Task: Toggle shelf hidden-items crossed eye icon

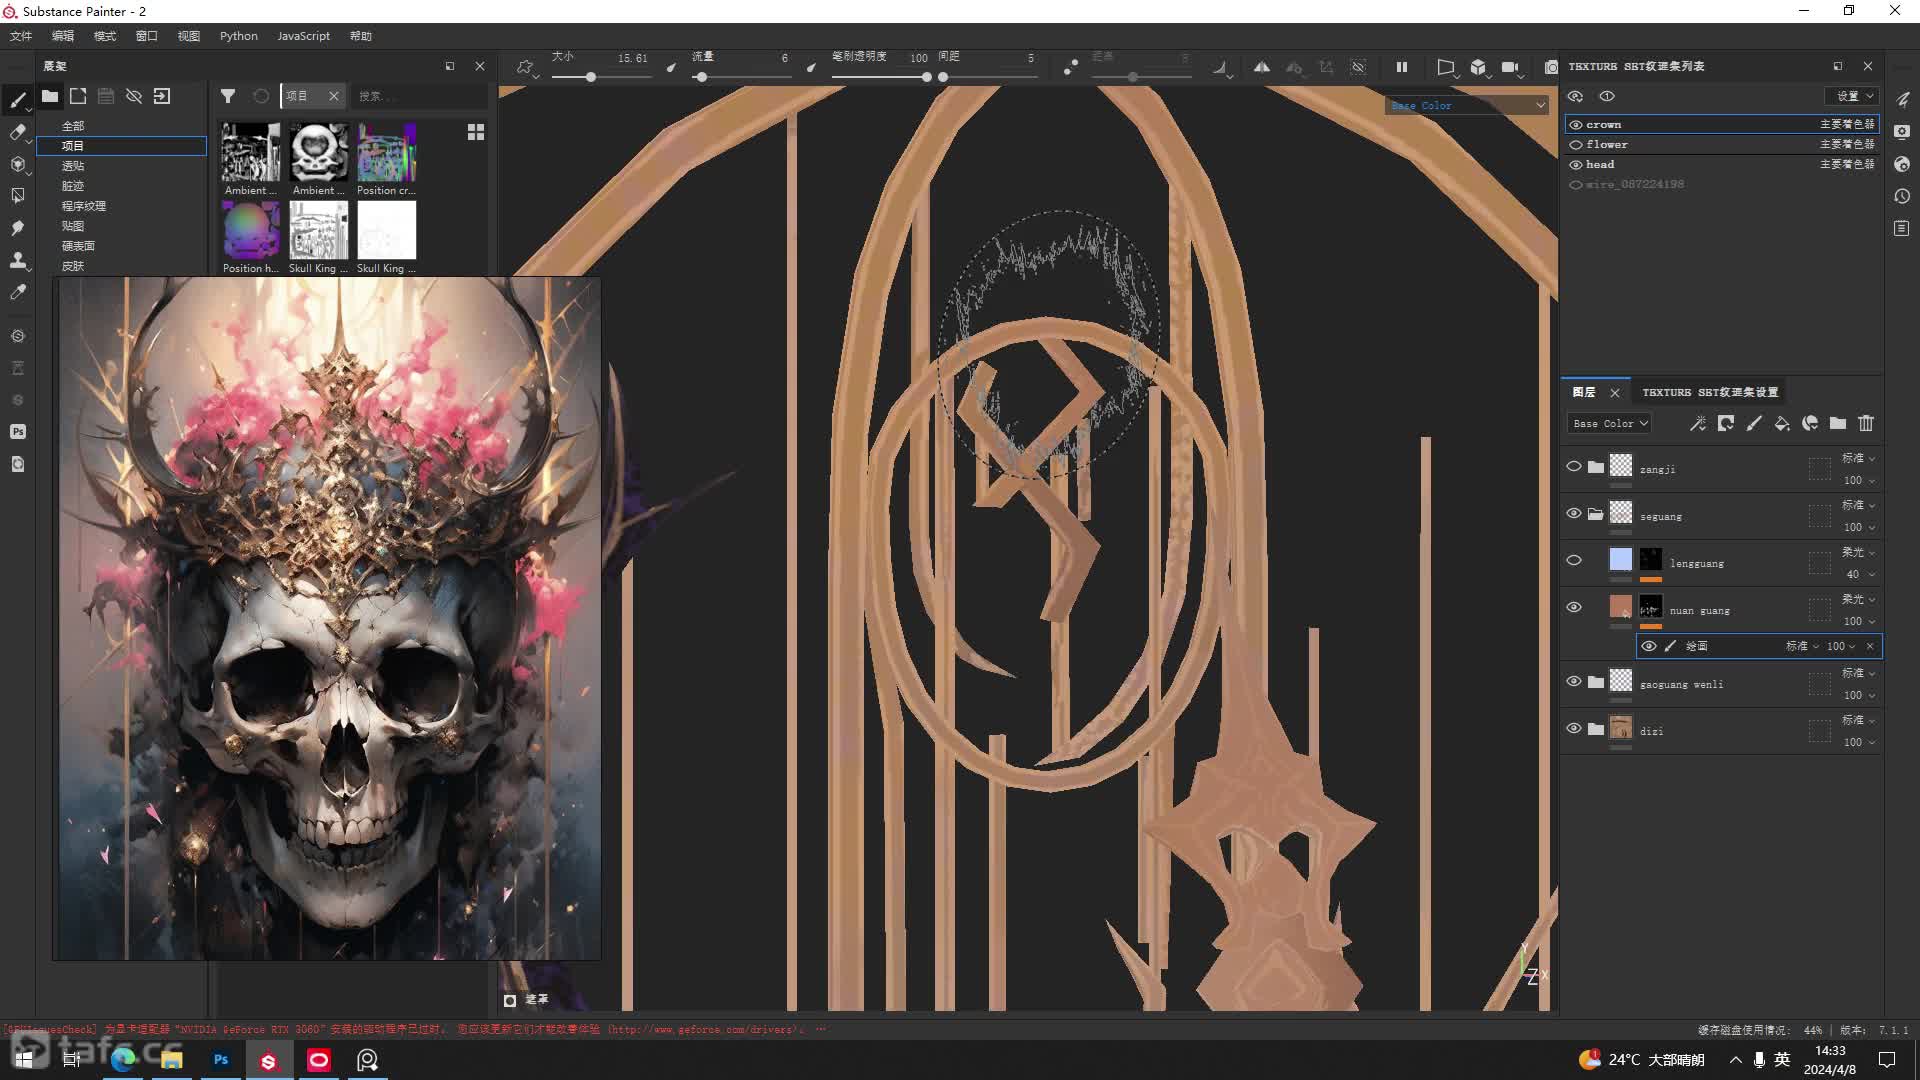Action: 134,96
